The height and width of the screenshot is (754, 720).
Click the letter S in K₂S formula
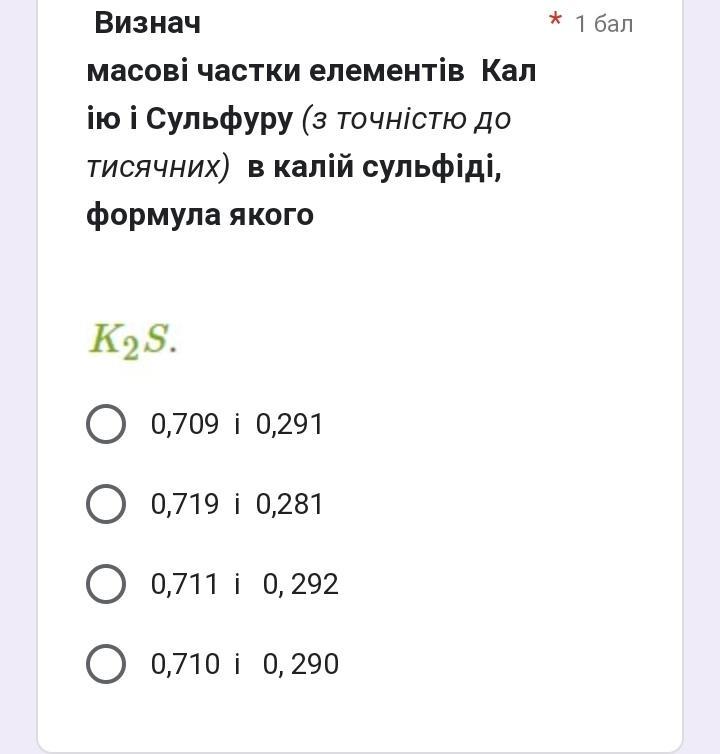[155, 339]
